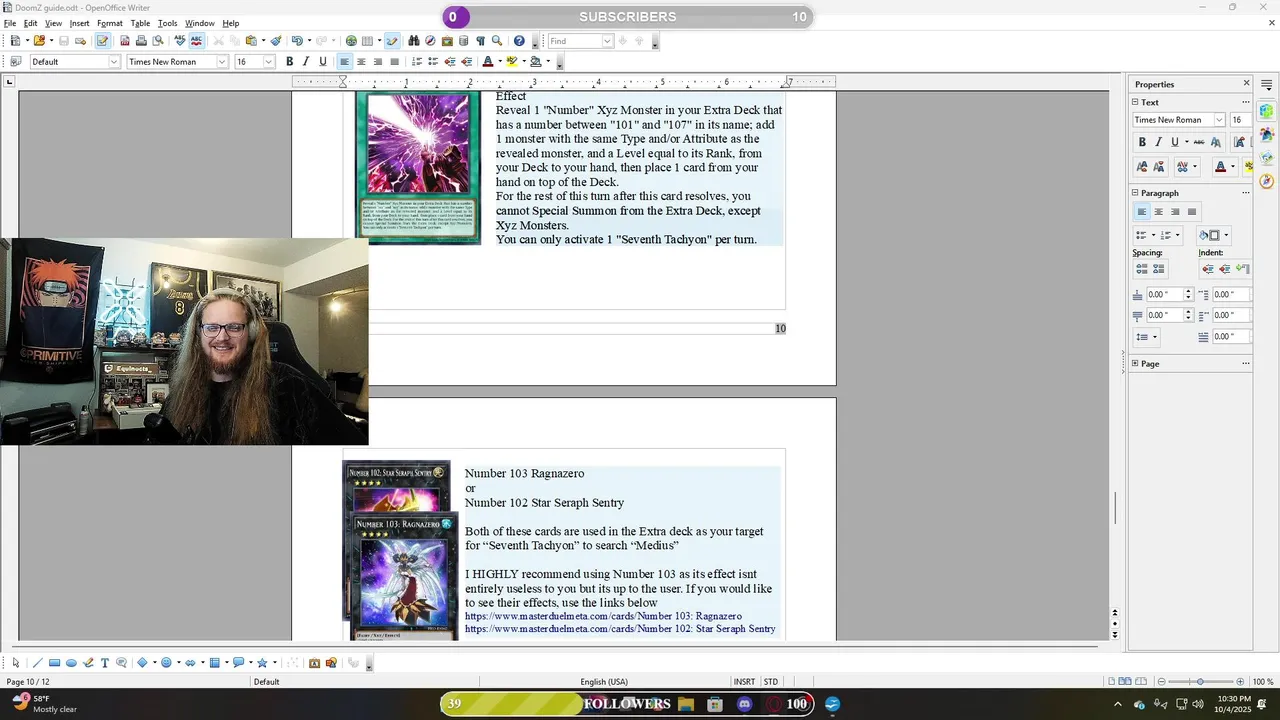Image resolution: width=1280 pixels, height=720 pixels.
Task: Open font size 16 dropdown in toolbar
Action: [268, 62]
